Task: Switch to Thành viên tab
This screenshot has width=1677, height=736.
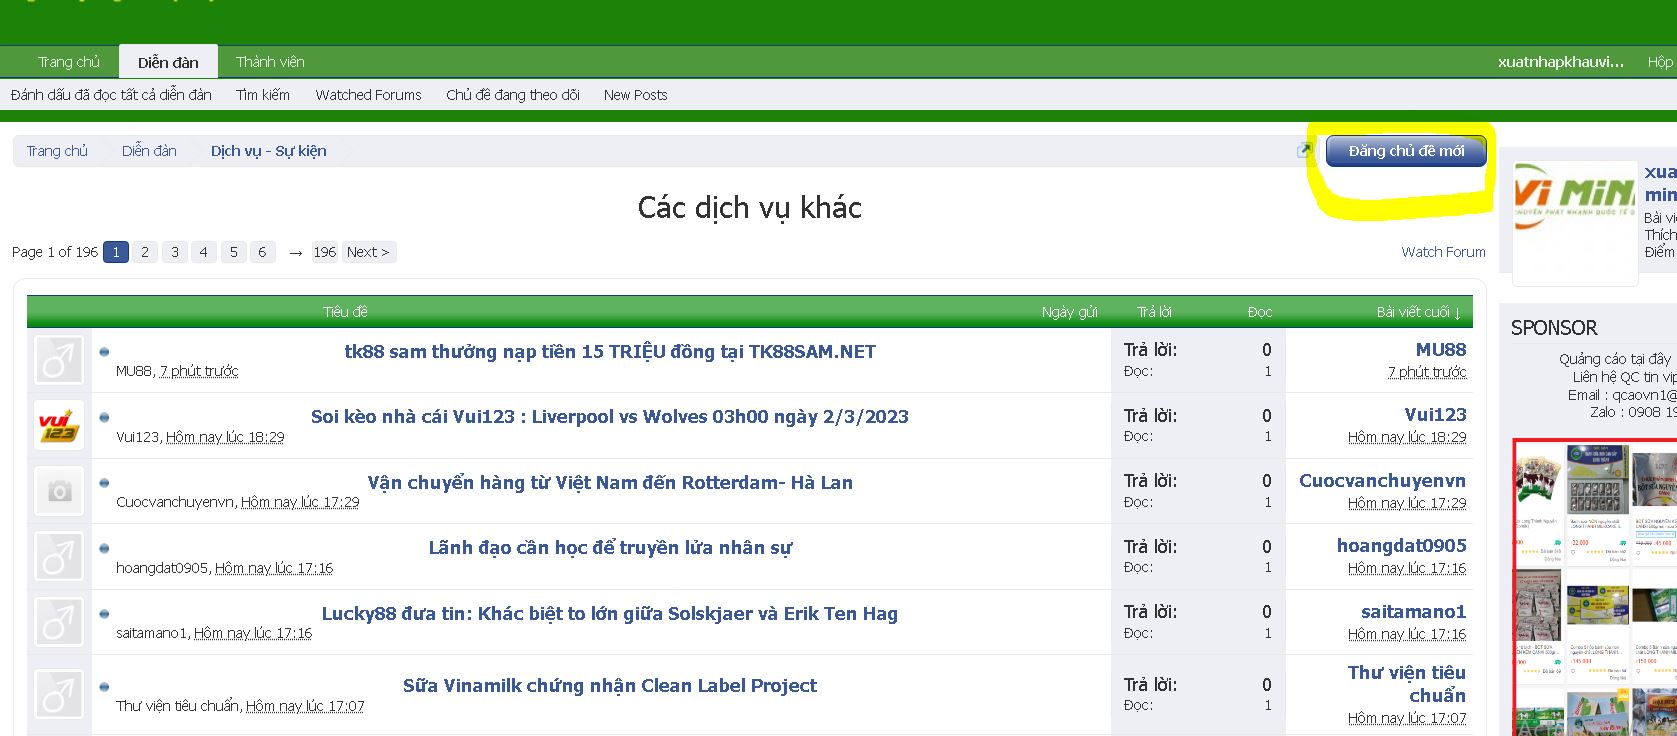Action: [270, 62]
